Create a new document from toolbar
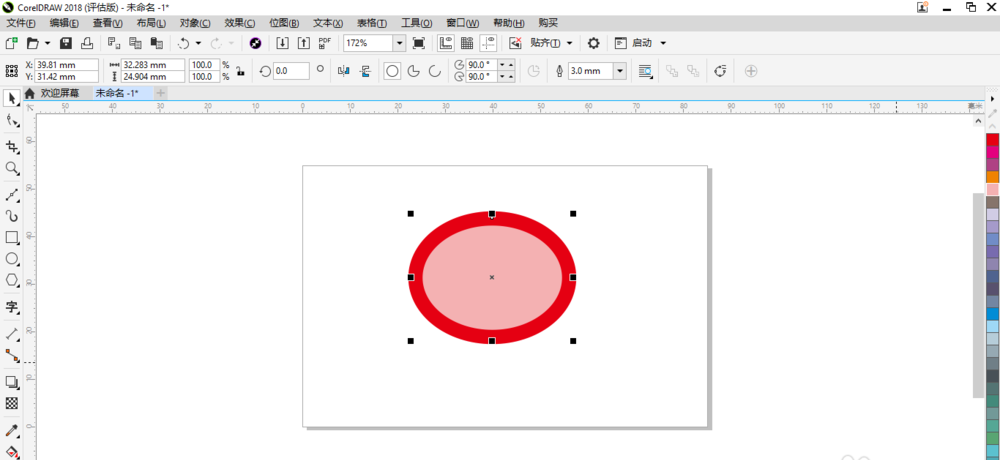Viewport: 1000px width, 460px height. click(11, 43)
